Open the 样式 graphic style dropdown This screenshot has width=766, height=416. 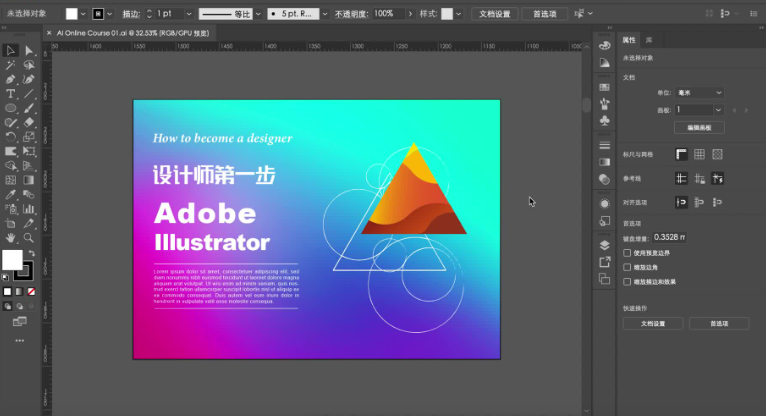pyautogui.click(x=458, y=14)
